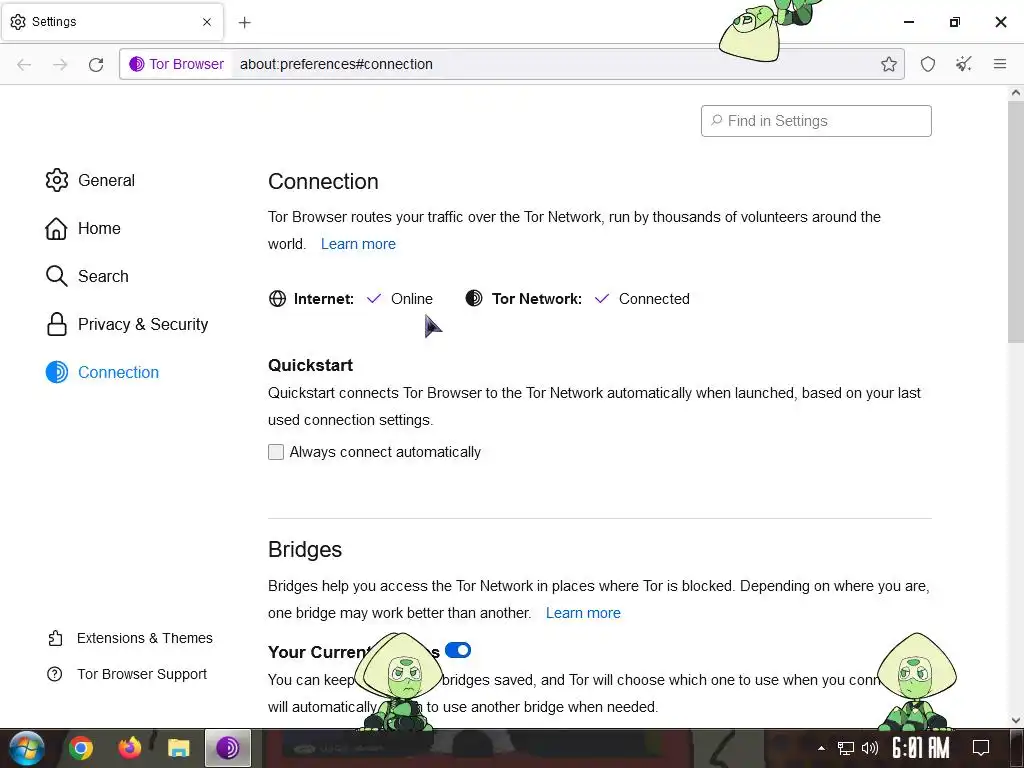Screen dimensions: 1024x768
Task: Click the back navigation arrow
Action: [24, 64]
